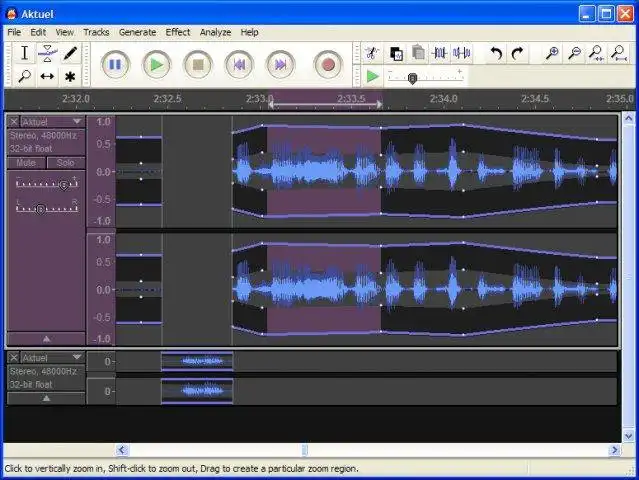The width and height of the screenshot is (639, 480).
Task: Solo the first Aktuel track
Action: 65,163
